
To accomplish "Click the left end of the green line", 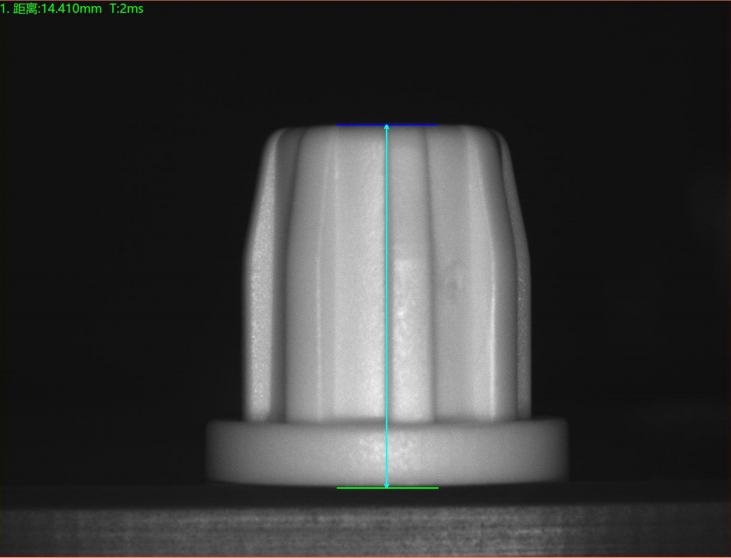I will click(338, 488).
